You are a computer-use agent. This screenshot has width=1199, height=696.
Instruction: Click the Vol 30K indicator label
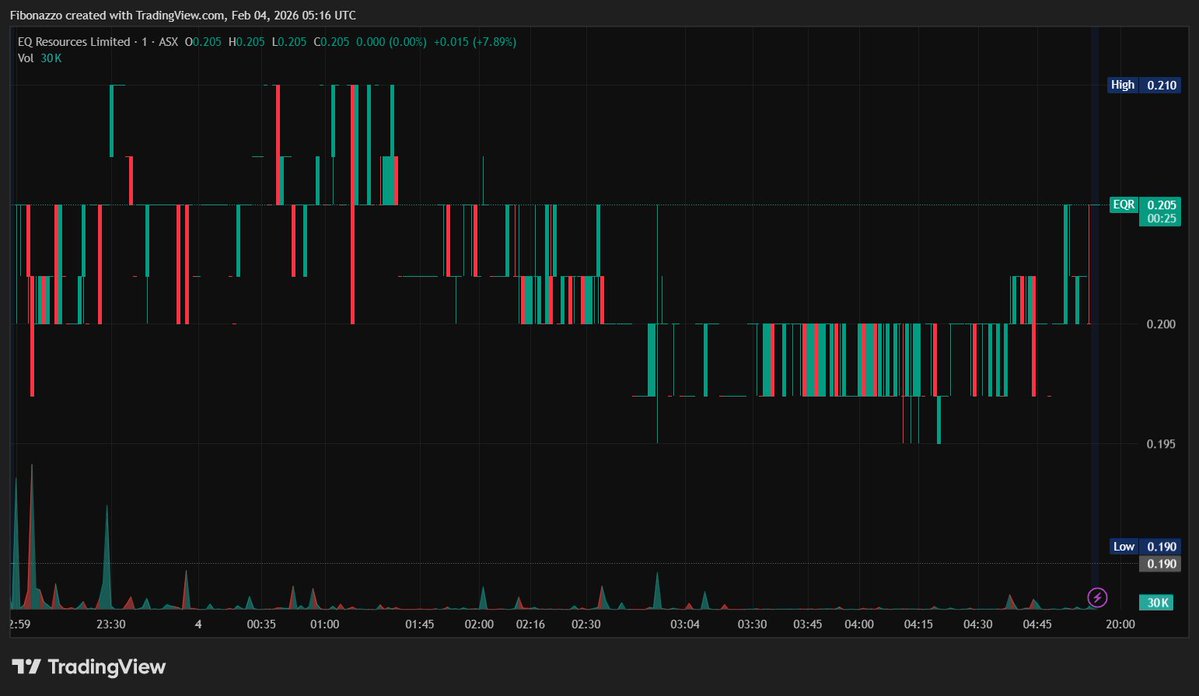pyautogui.click(x=40, y=58)
